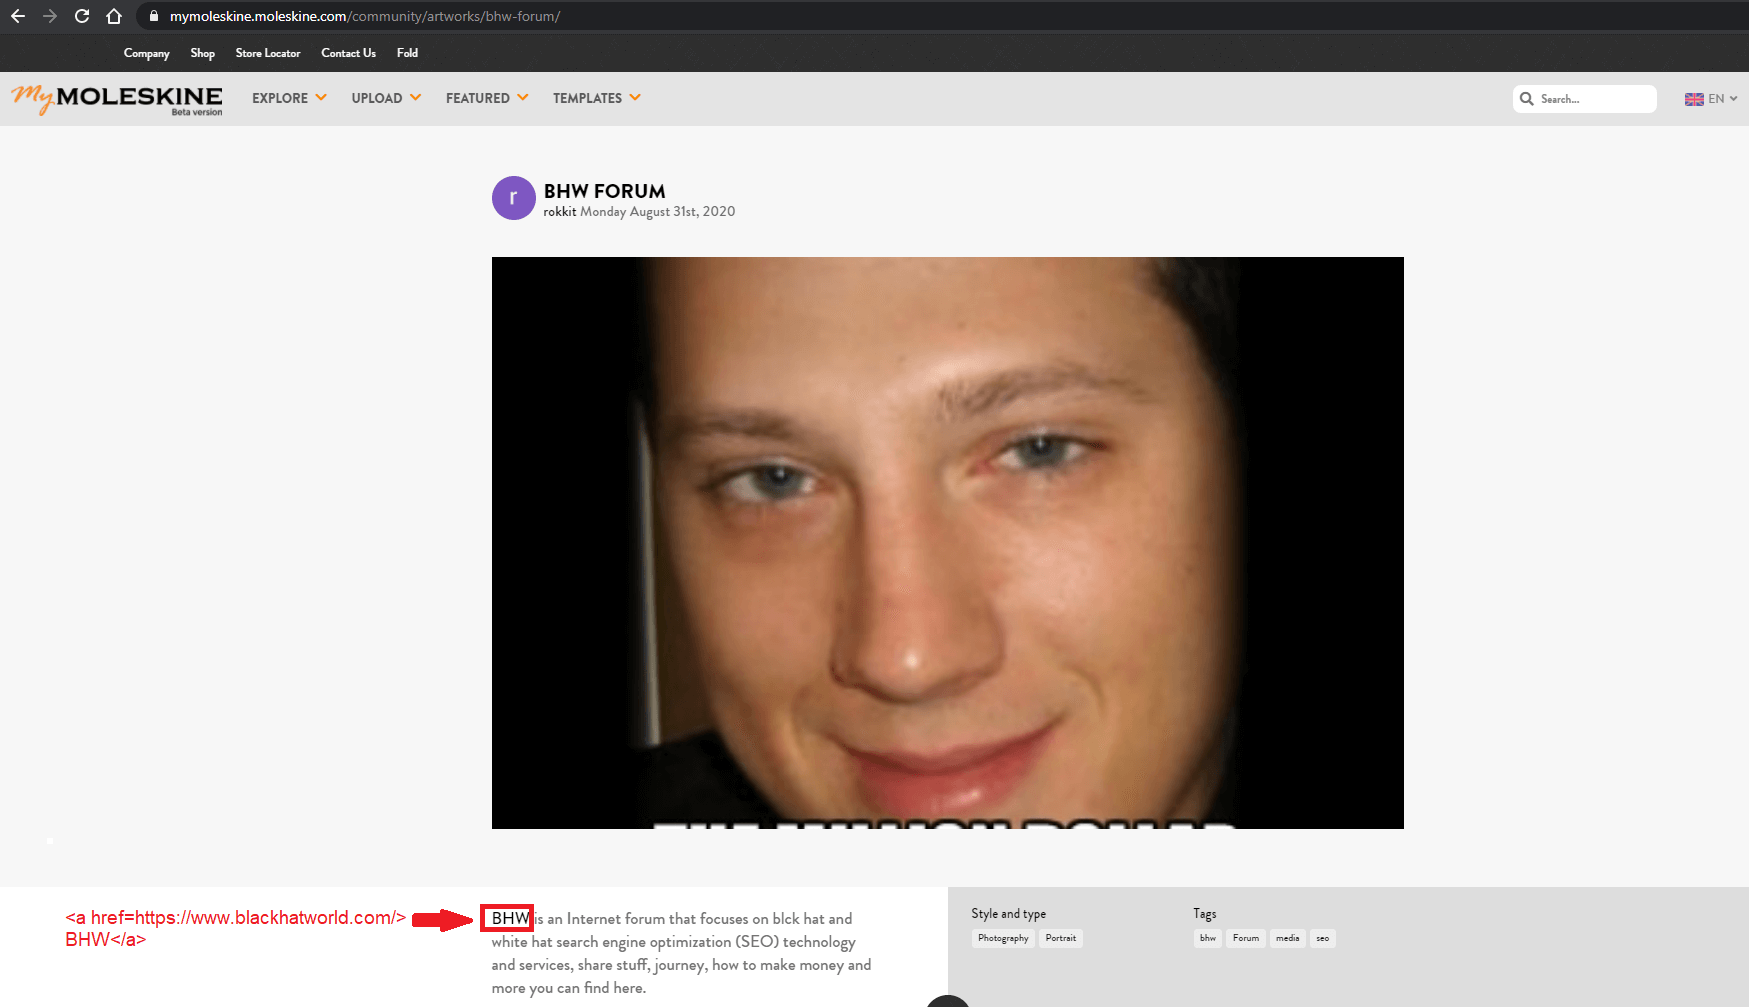
Task: Click the browser address bar URL
Action: (365, 16)
